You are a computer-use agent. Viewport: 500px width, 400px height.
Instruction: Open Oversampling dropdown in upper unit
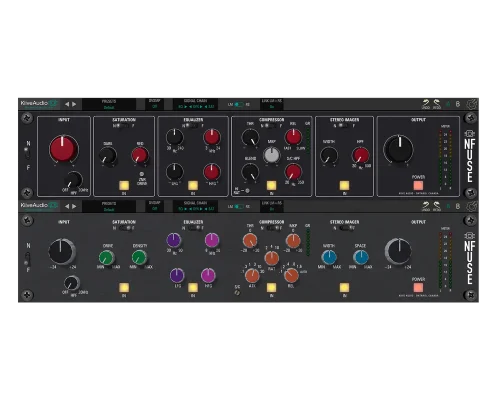click(154, 104)
